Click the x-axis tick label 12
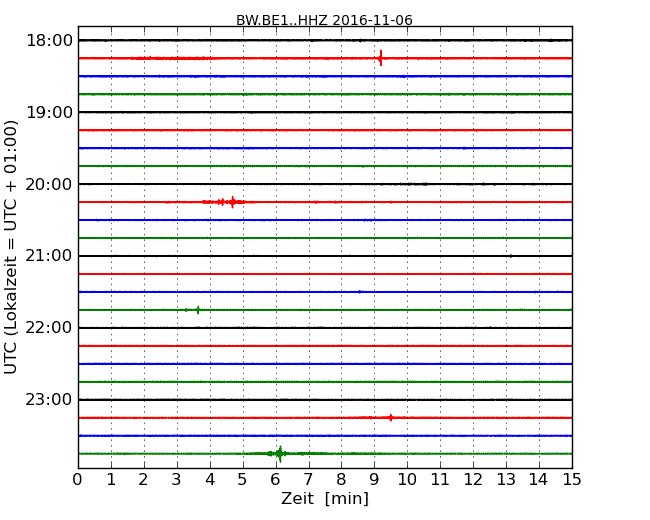650x520 pixels. (x=473, y=480)
